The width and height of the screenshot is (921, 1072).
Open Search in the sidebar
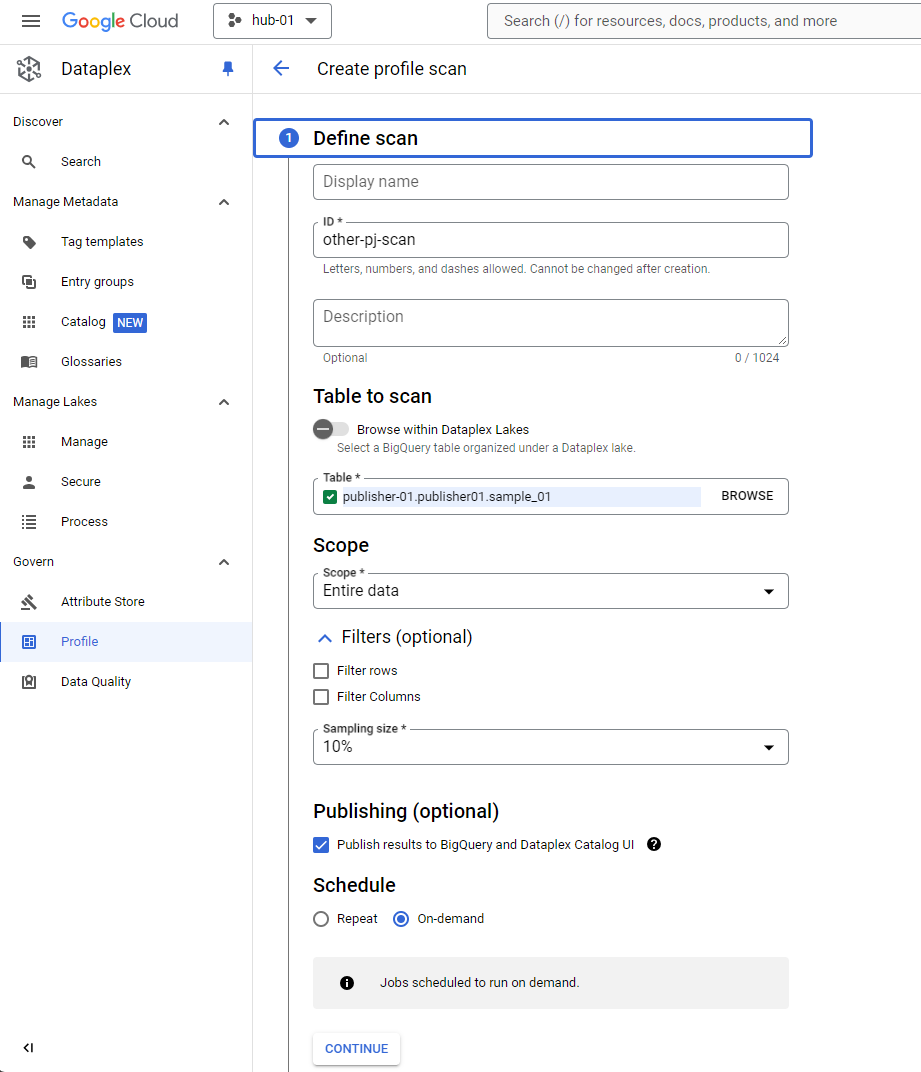[126, 162]
